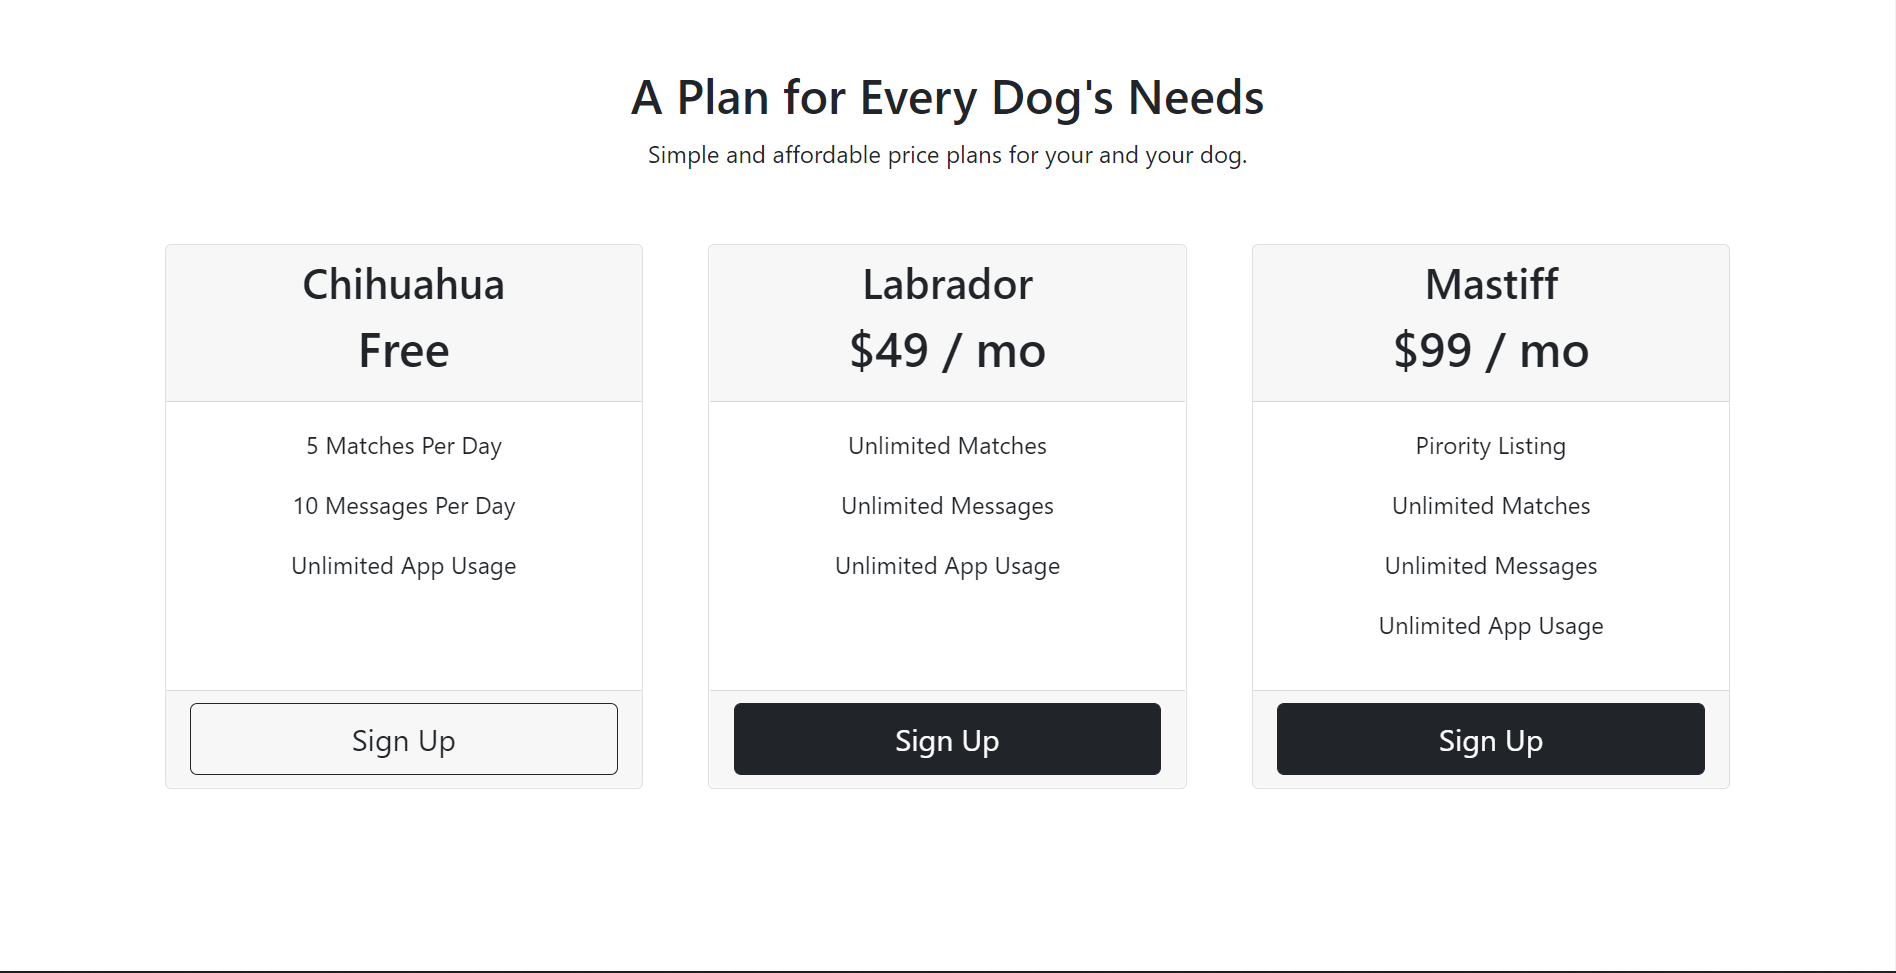Select 5 Matches Per Day feature

coord(403,446)
